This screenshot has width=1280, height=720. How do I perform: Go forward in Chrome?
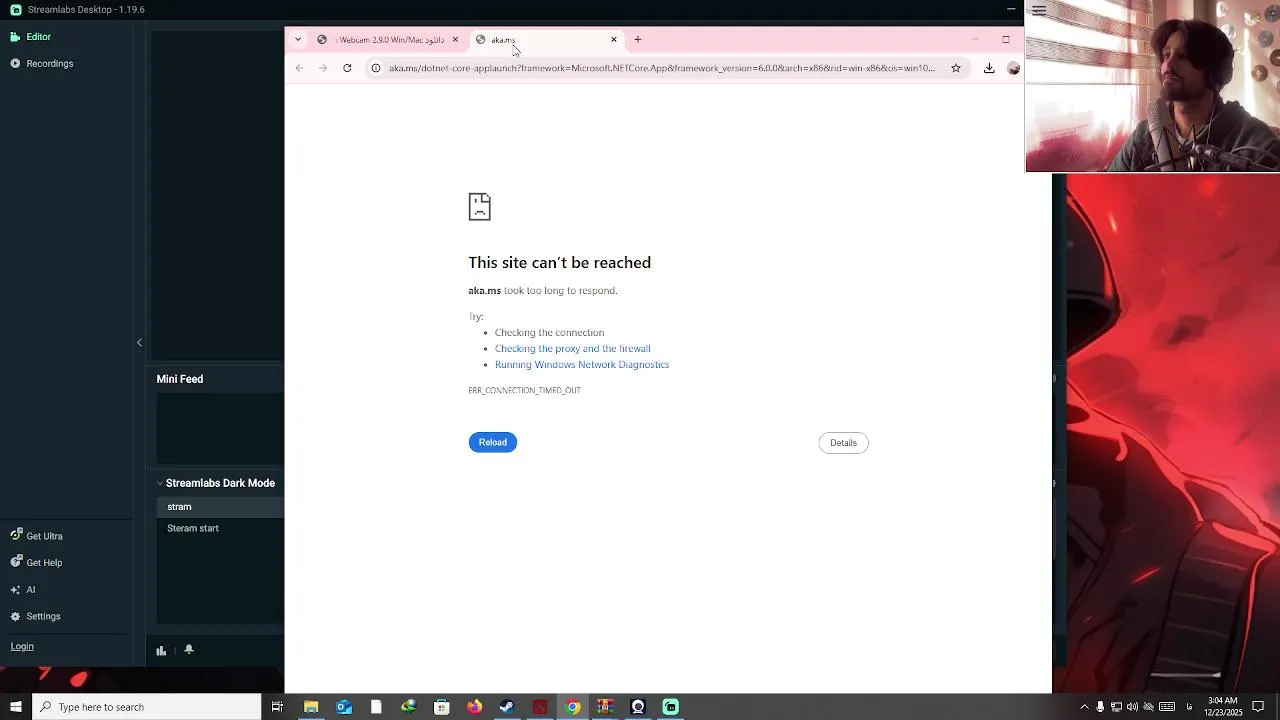tap(323, 68)
